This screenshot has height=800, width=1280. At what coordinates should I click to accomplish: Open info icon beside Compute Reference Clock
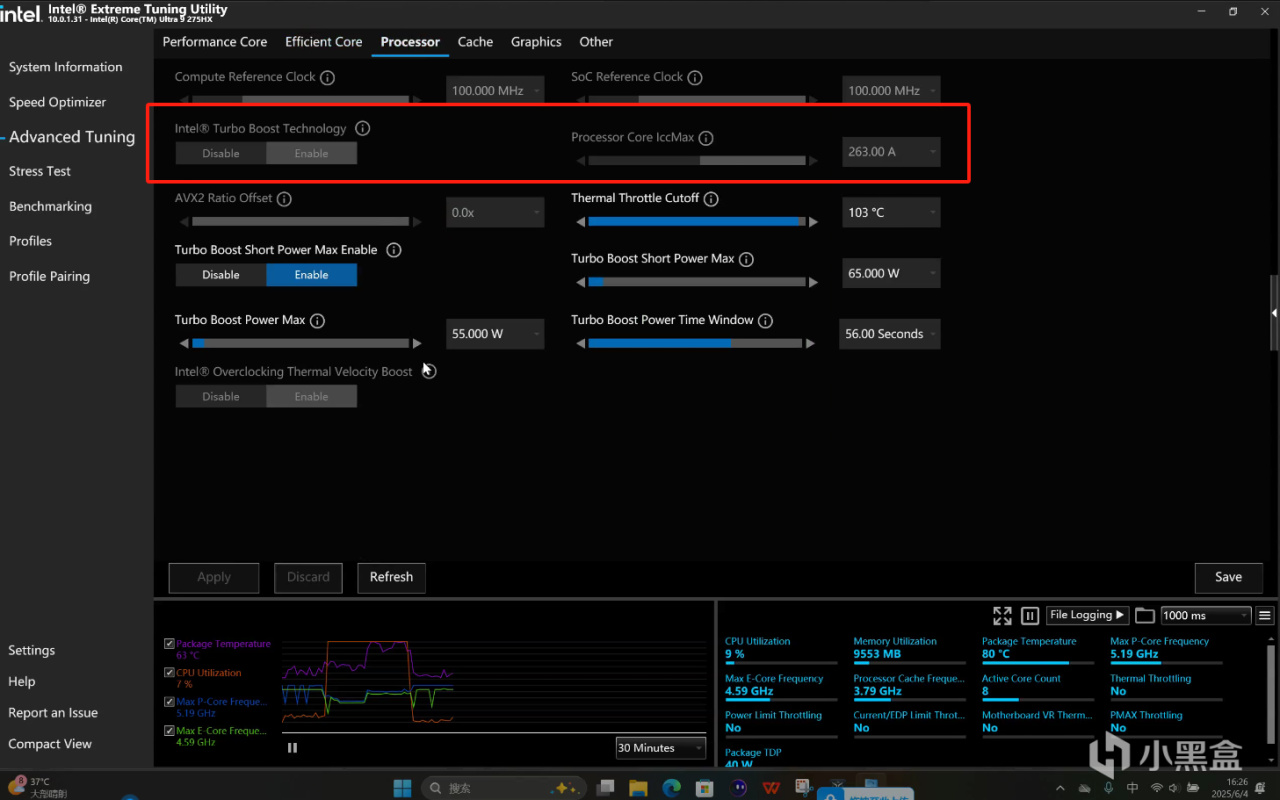(327, 77)
